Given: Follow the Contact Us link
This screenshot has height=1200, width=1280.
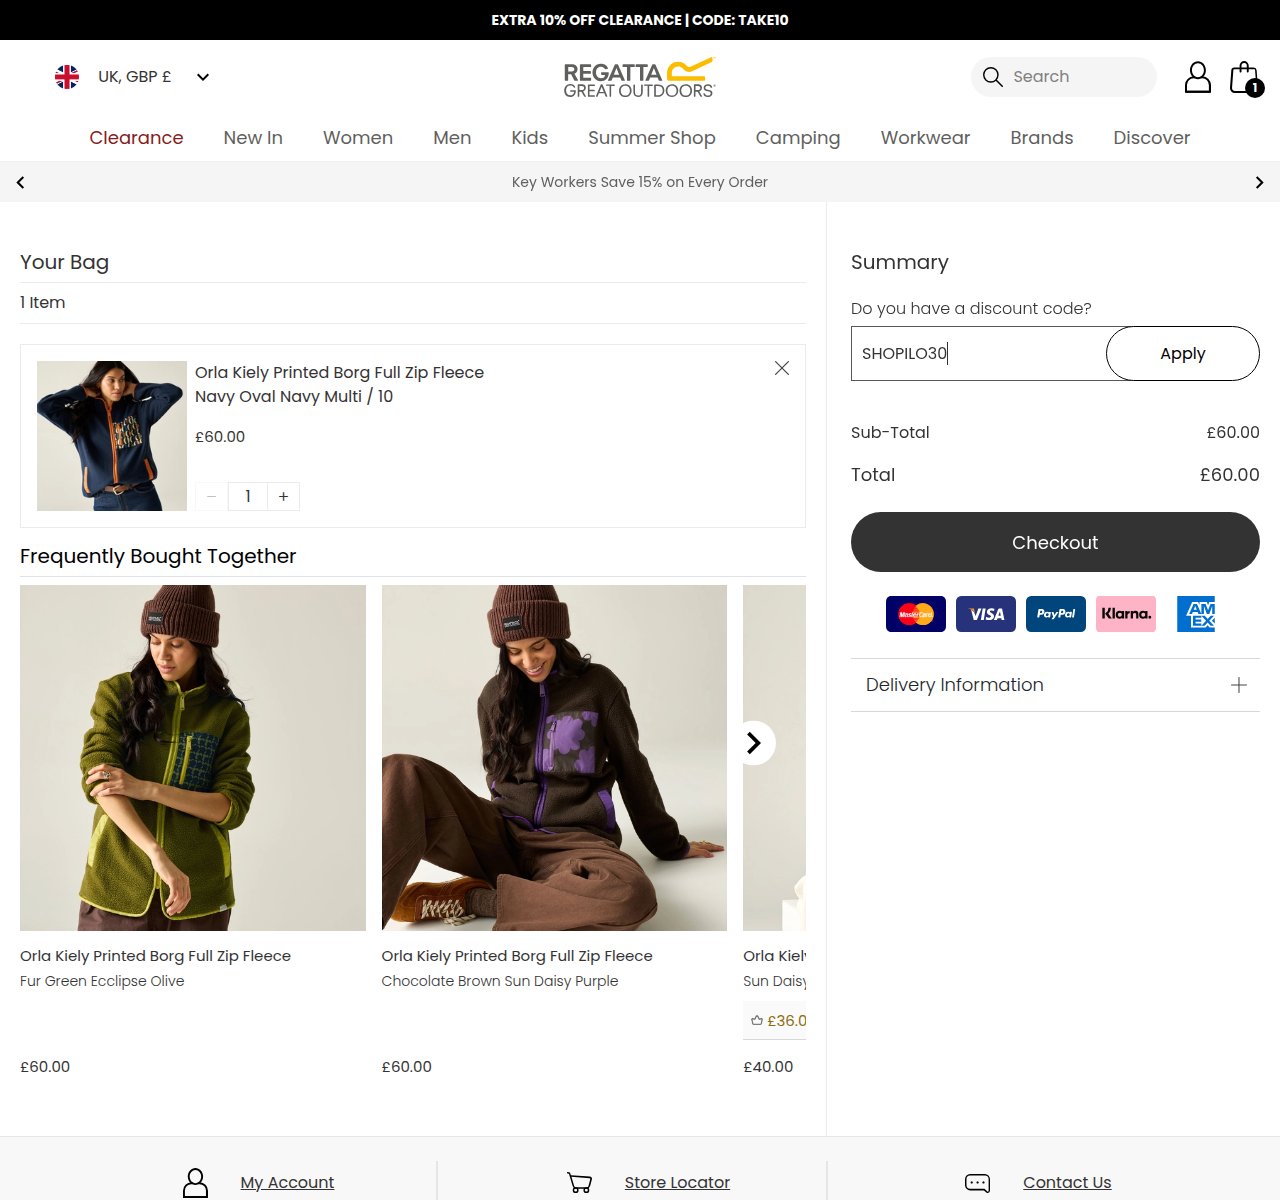Looking at the screenshot, I should [1067, 1183].
